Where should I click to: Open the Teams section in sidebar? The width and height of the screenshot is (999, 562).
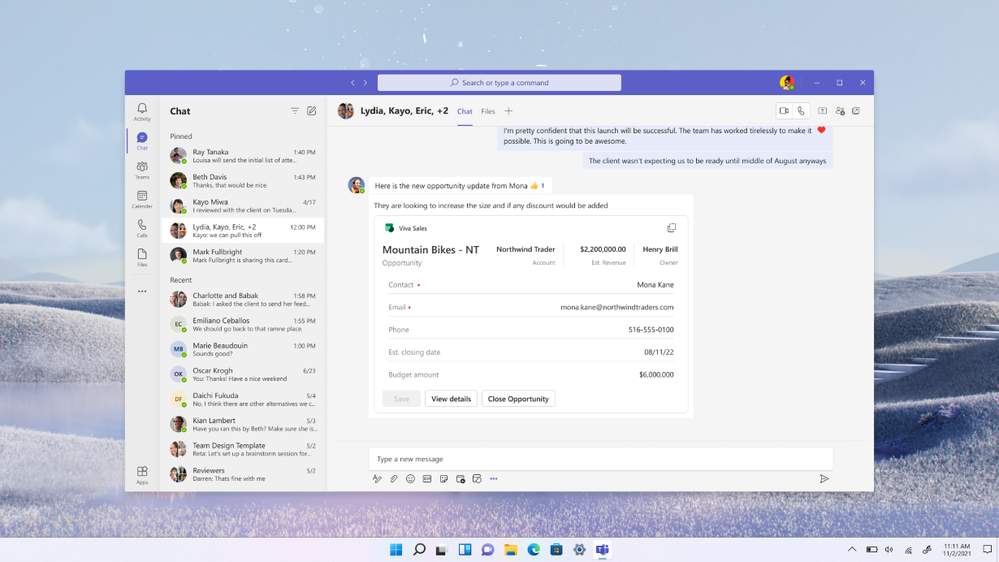point(142,170)
